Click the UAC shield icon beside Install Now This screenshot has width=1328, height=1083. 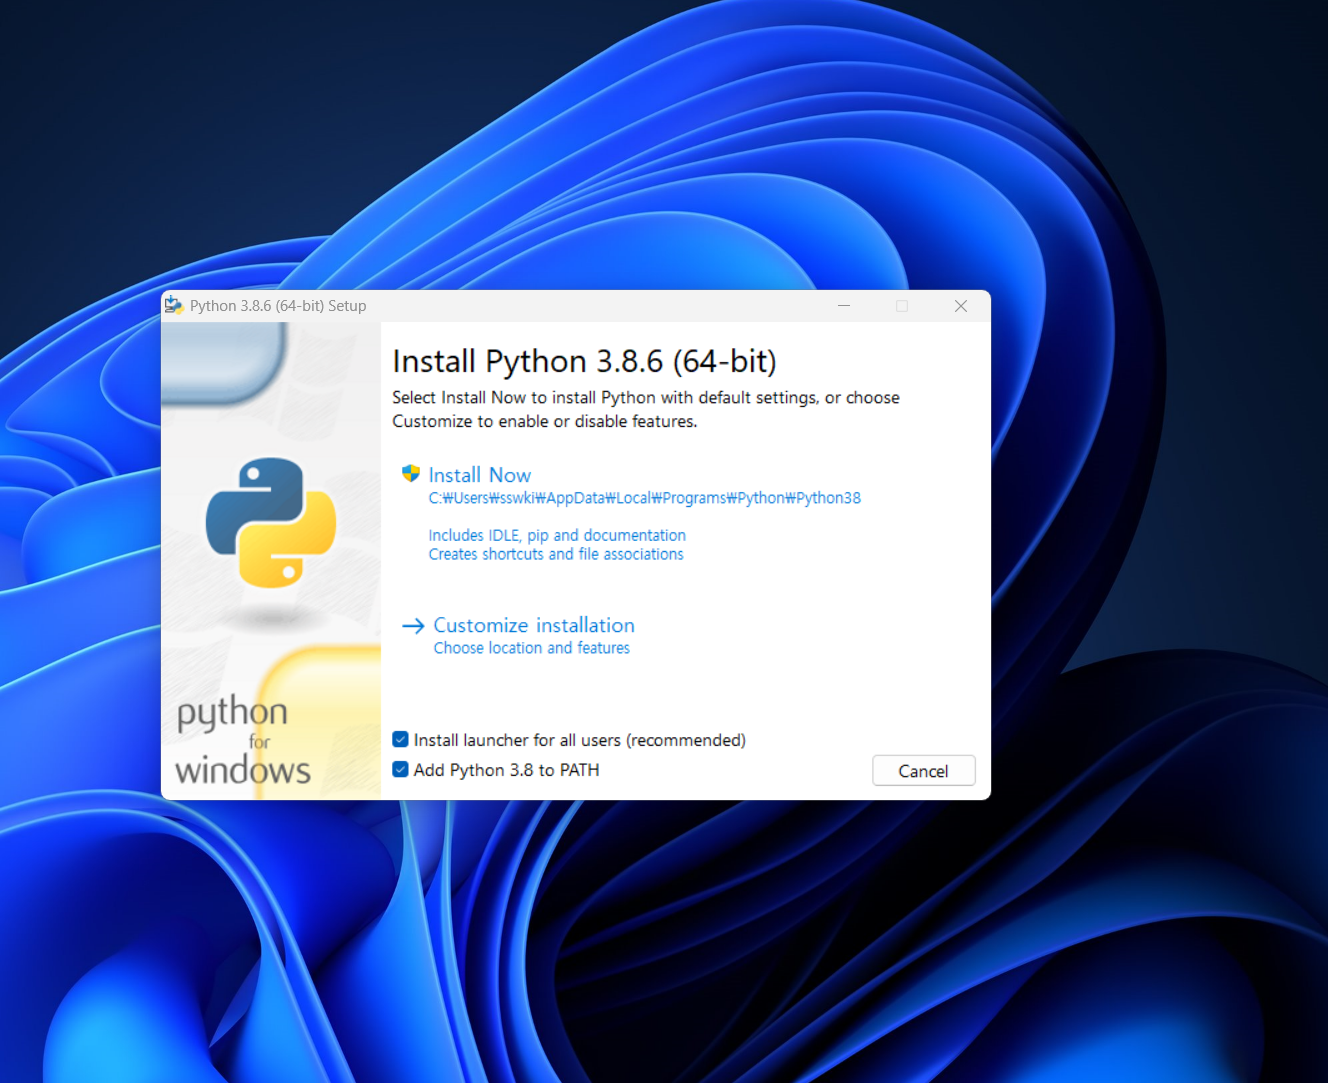(x=410, y=474)
